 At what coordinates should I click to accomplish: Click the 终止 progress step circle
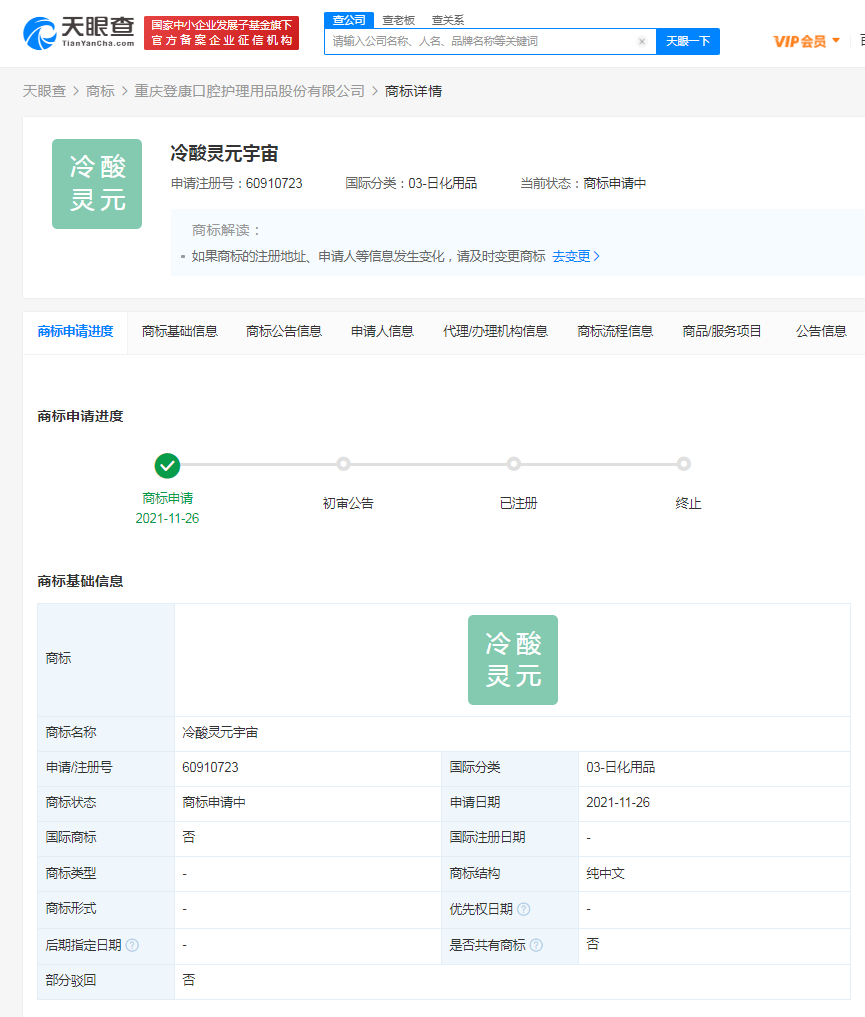[683, 464]
